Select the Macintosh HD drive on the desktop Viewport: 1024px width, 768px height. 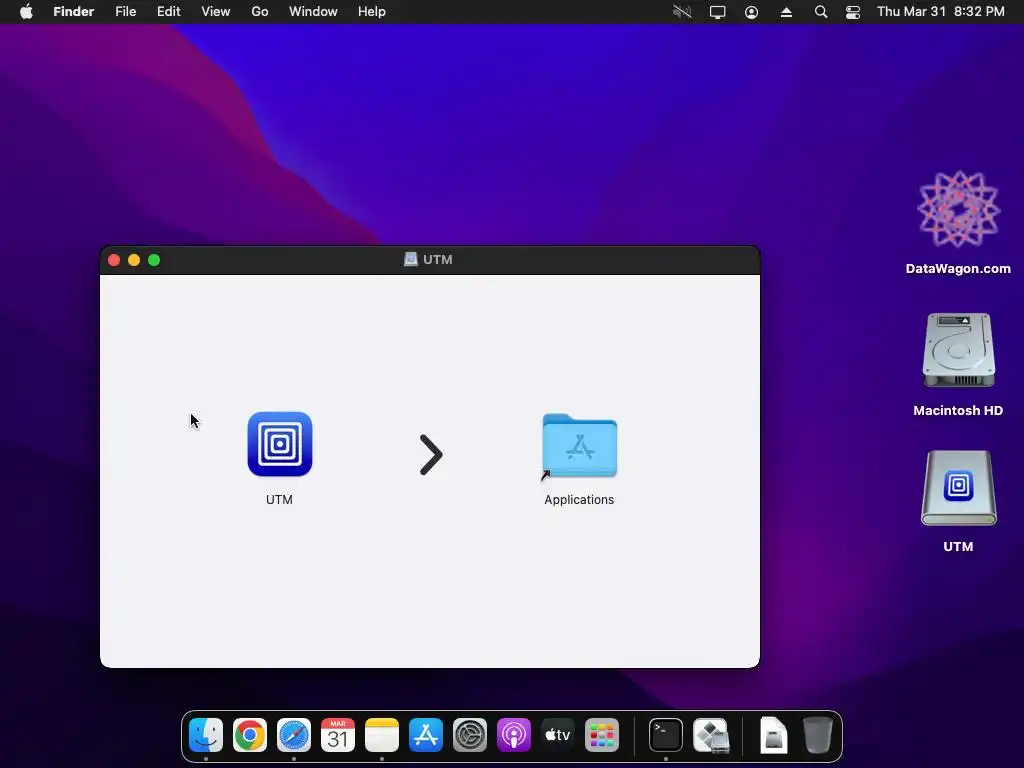[958, 351]
